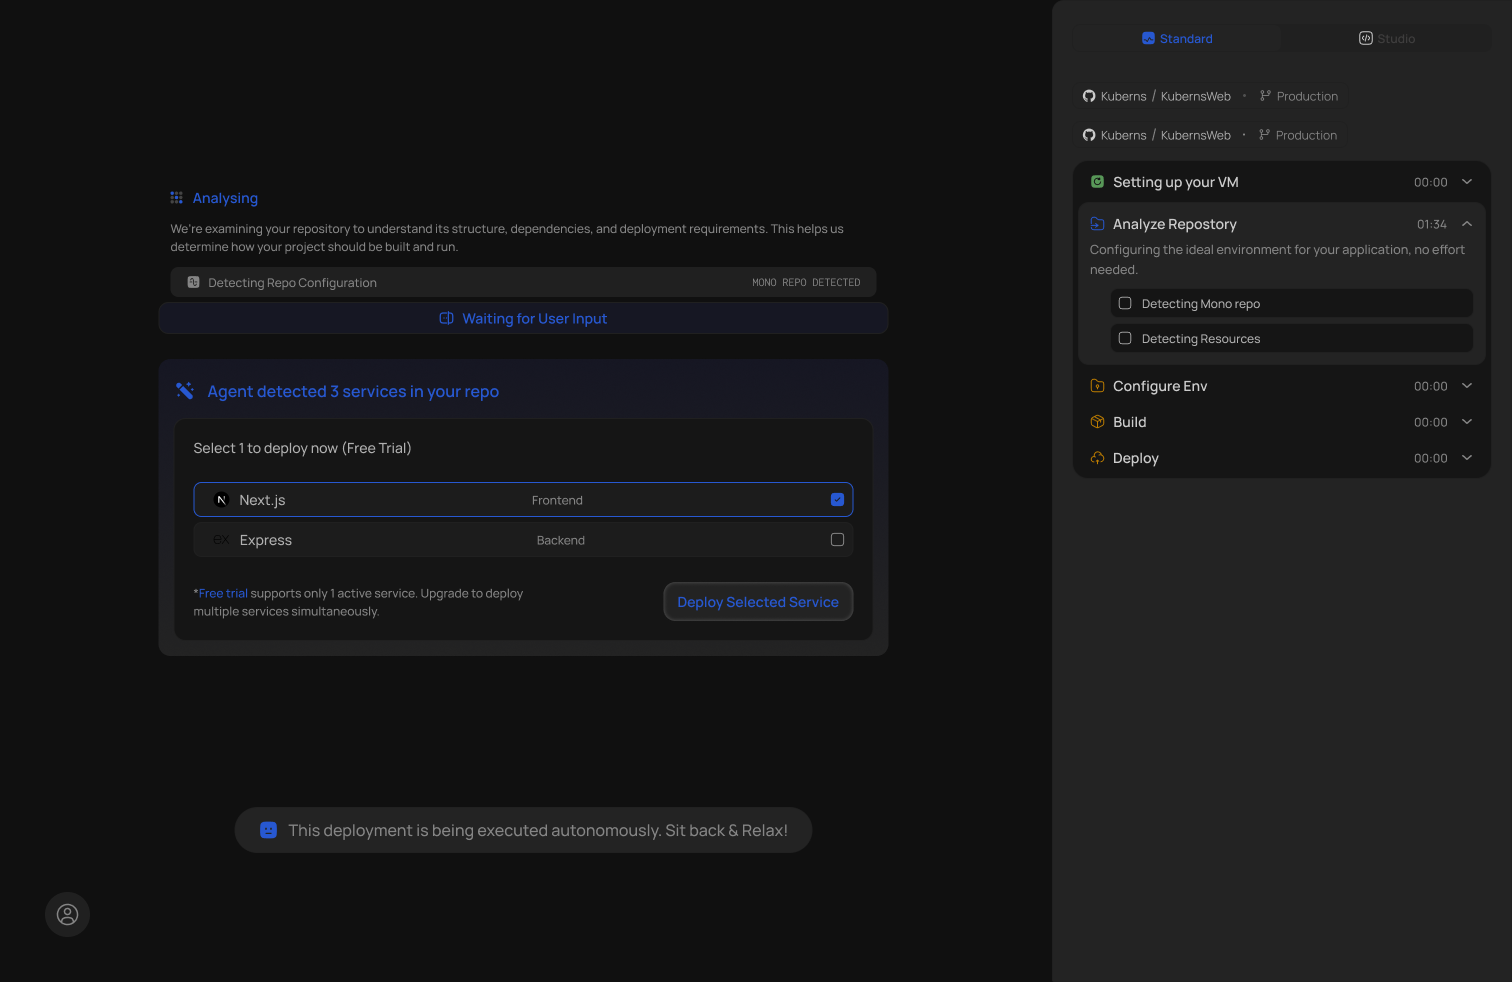Click the second row Production branch icon
Viewport: 1512px width, 982px height.
point(1264,135)
